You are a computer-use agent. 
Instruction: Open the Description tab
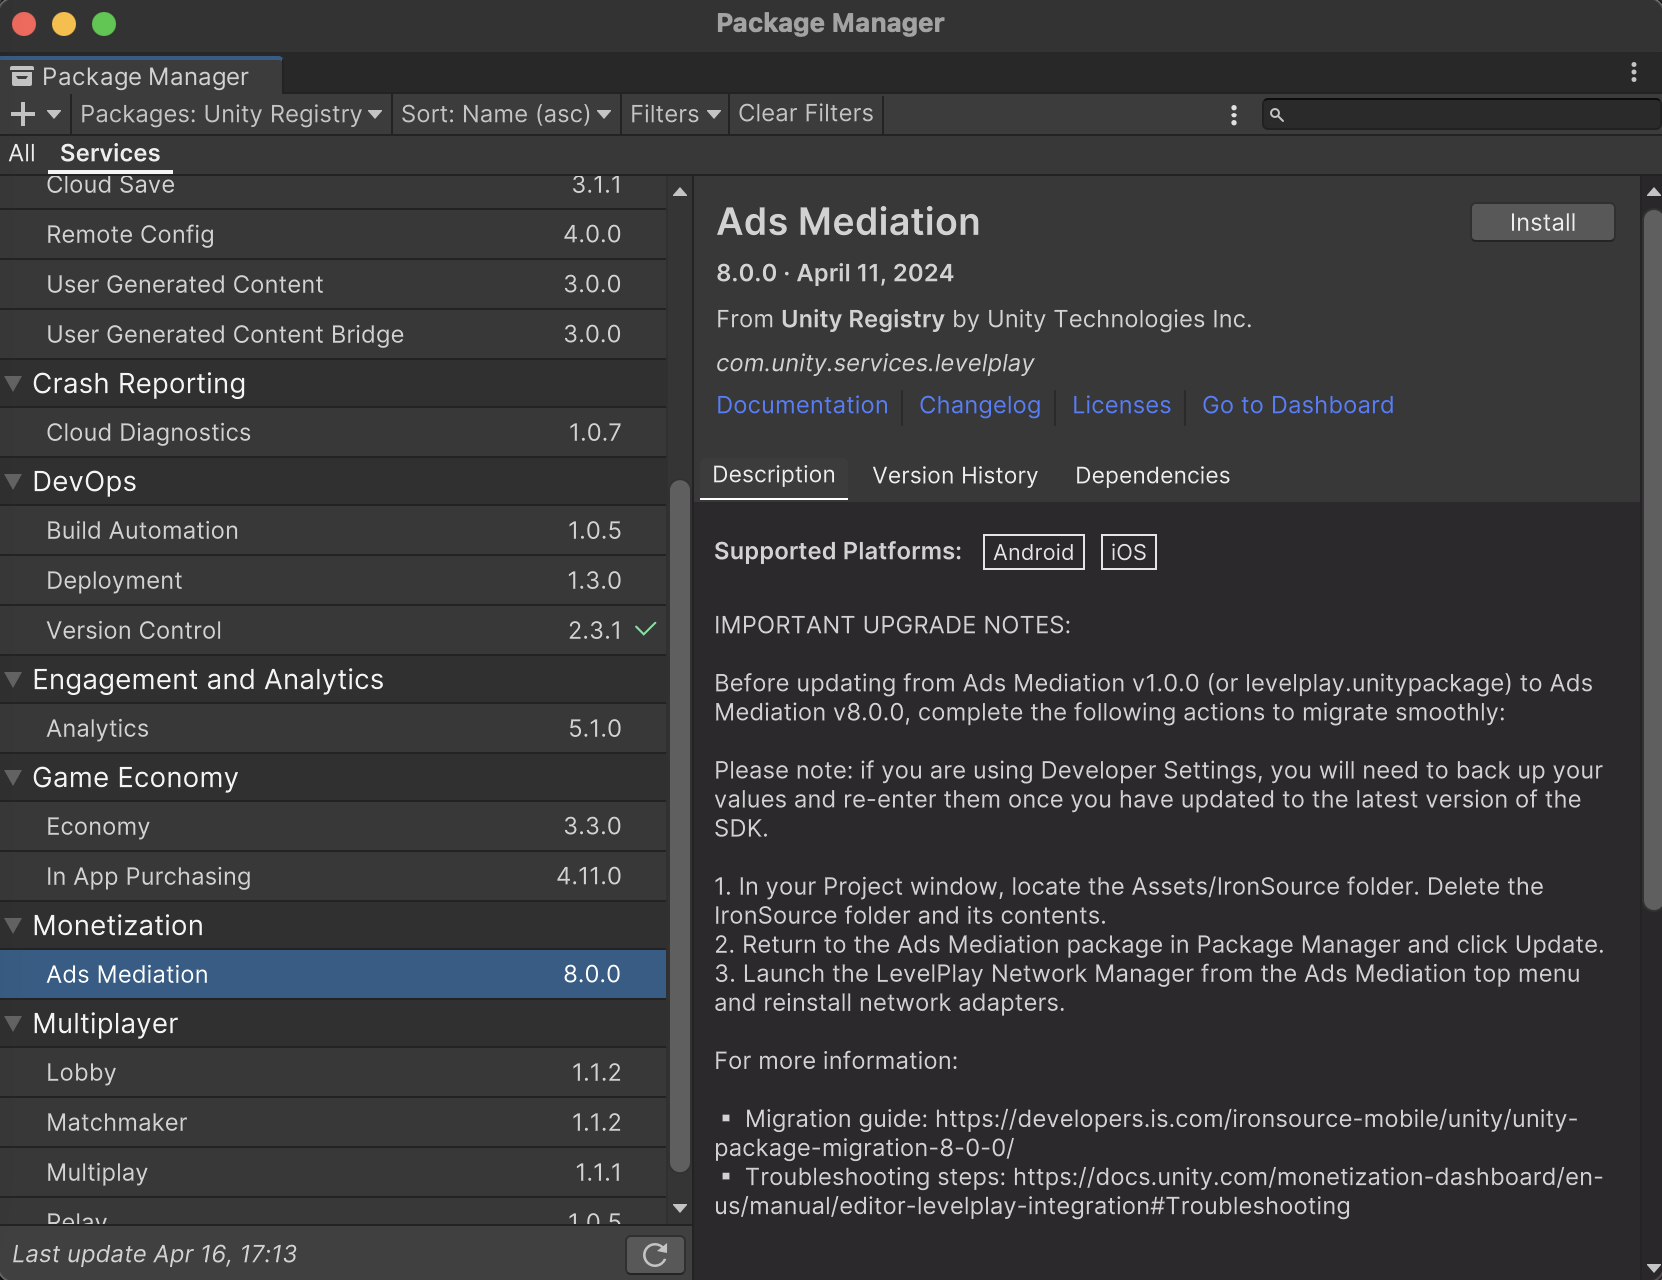point(774,475)
